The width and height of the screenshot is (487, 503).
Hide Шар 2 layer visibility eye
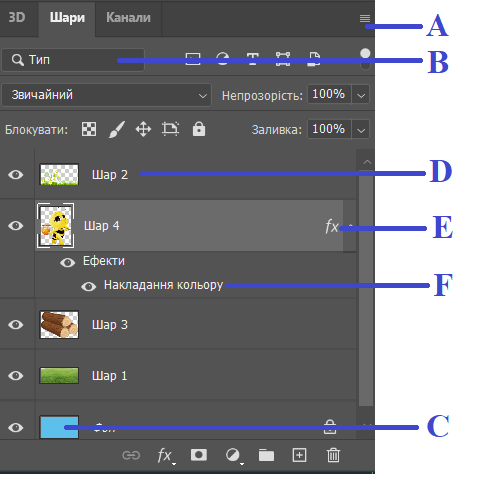pos(16,174)
